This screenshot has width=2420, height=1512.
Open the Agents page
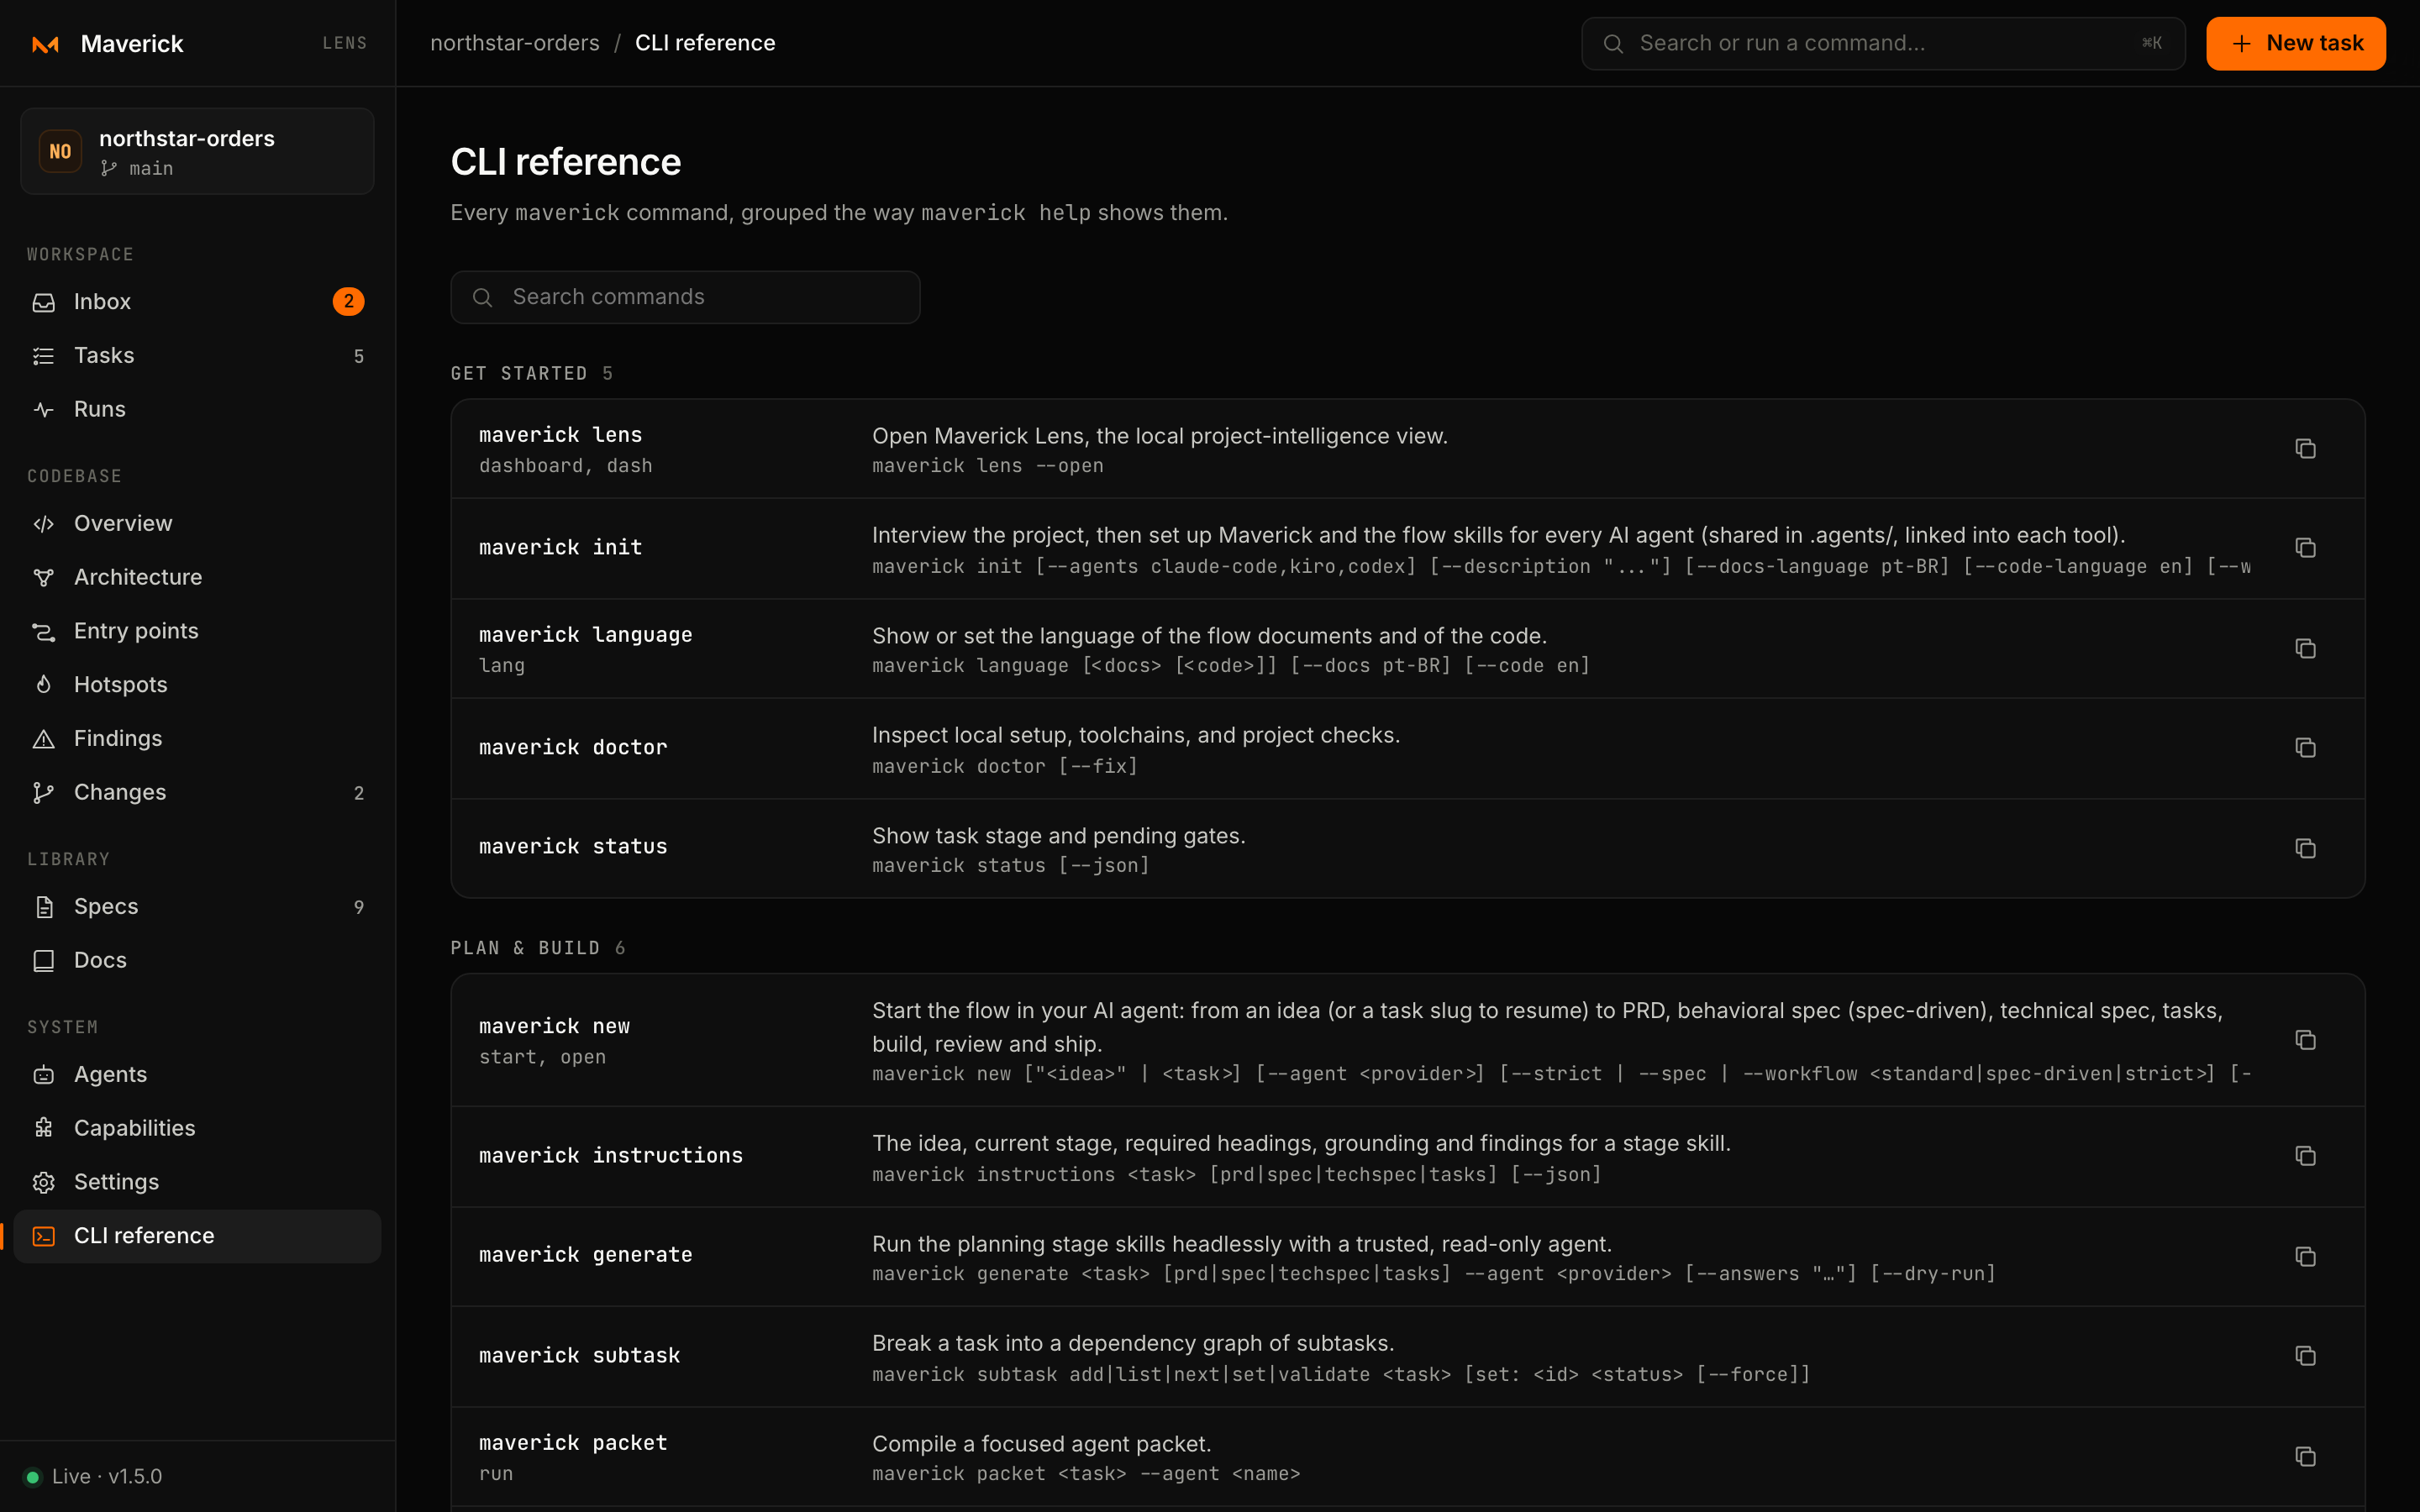coord(197,1074)
